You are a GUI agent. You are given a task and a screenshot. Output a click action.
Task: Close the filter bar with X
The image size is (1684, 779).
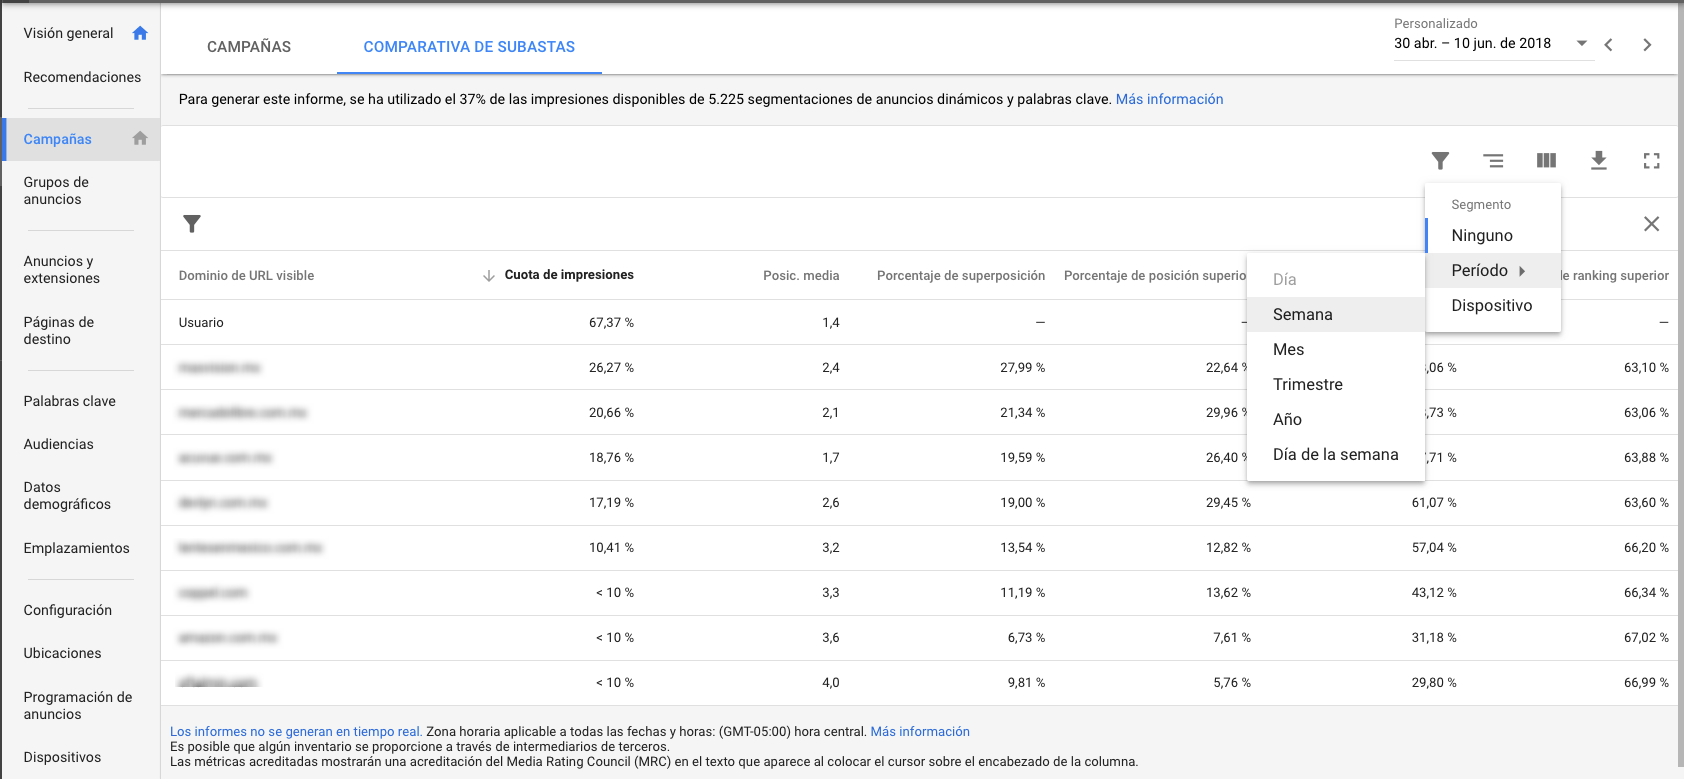click(1651, 224)
